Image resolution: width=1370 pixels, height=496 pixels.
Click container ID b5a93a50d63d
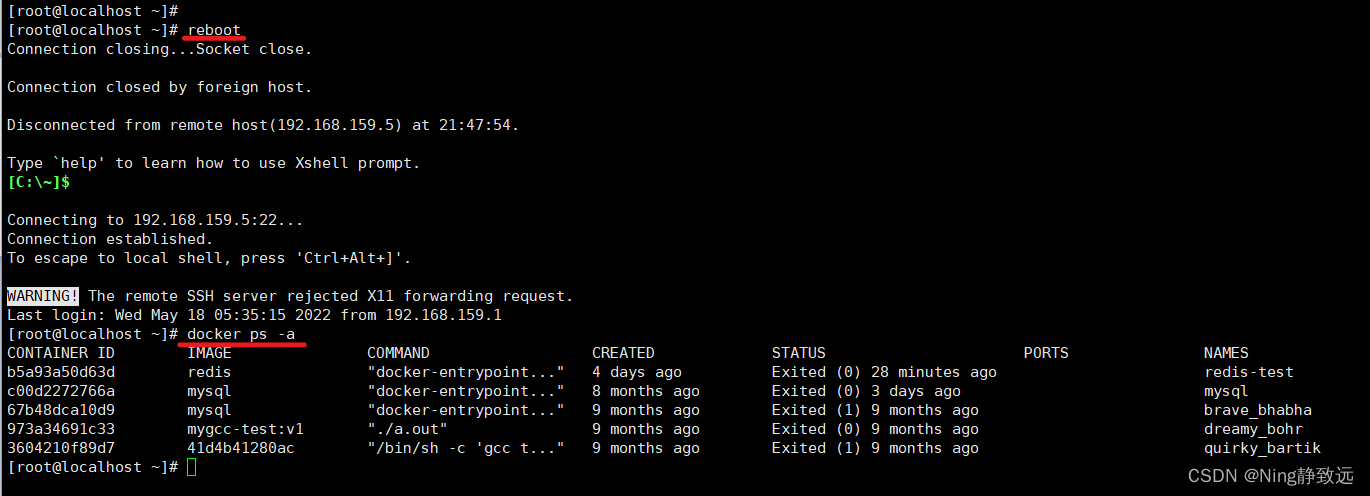61,372
